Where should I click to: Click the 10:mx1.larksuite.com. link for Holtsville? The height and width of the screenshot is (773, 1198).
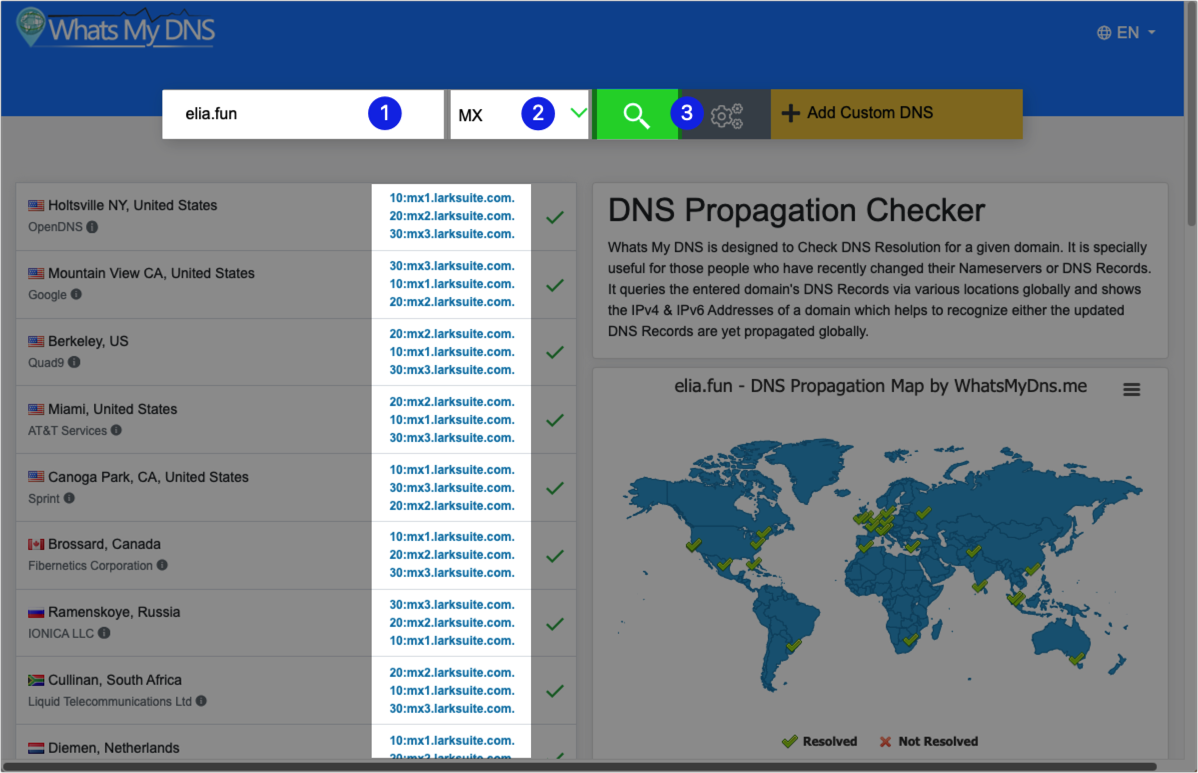[x=452, y=198]
